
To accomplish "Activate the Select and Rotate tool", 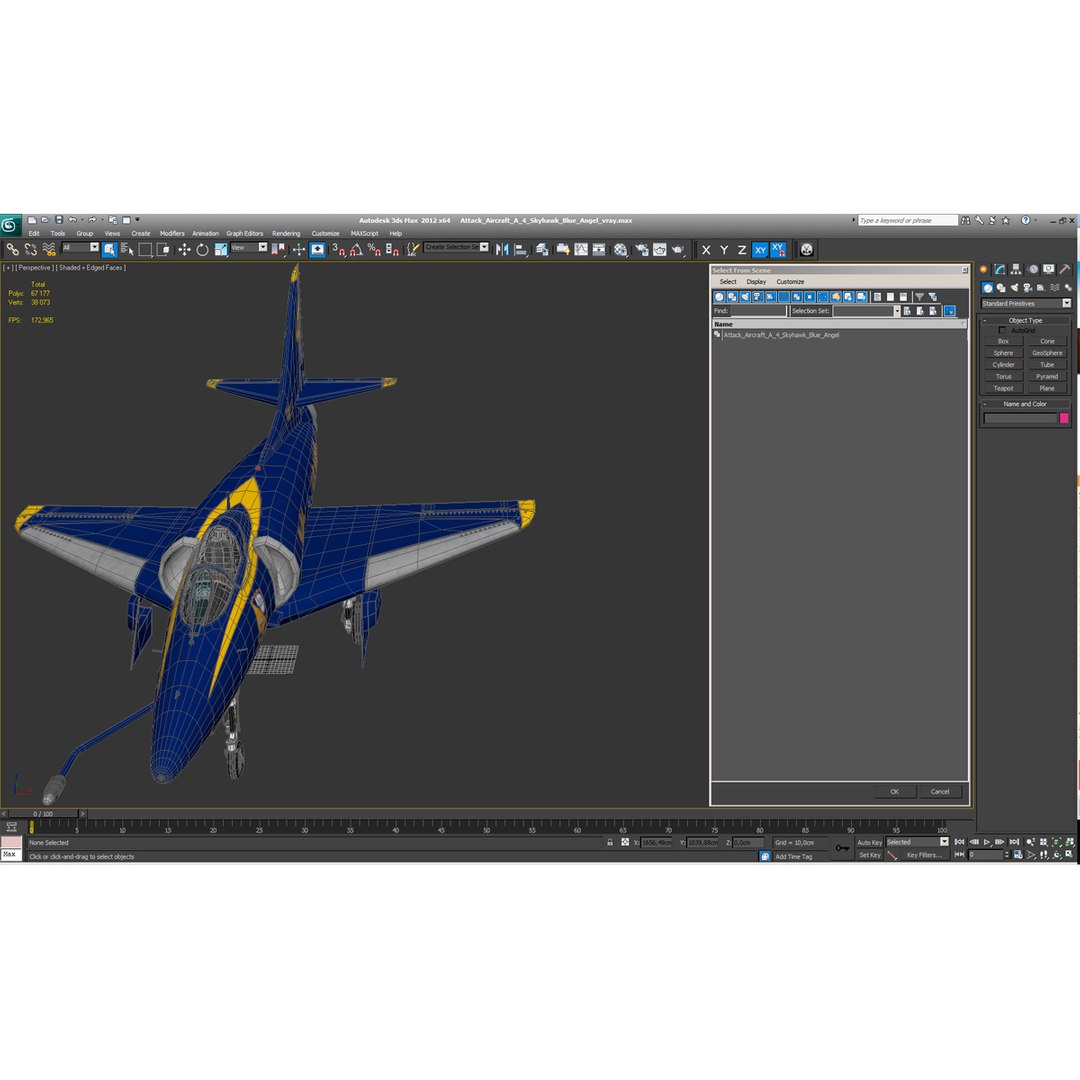I will click(202, 249).
